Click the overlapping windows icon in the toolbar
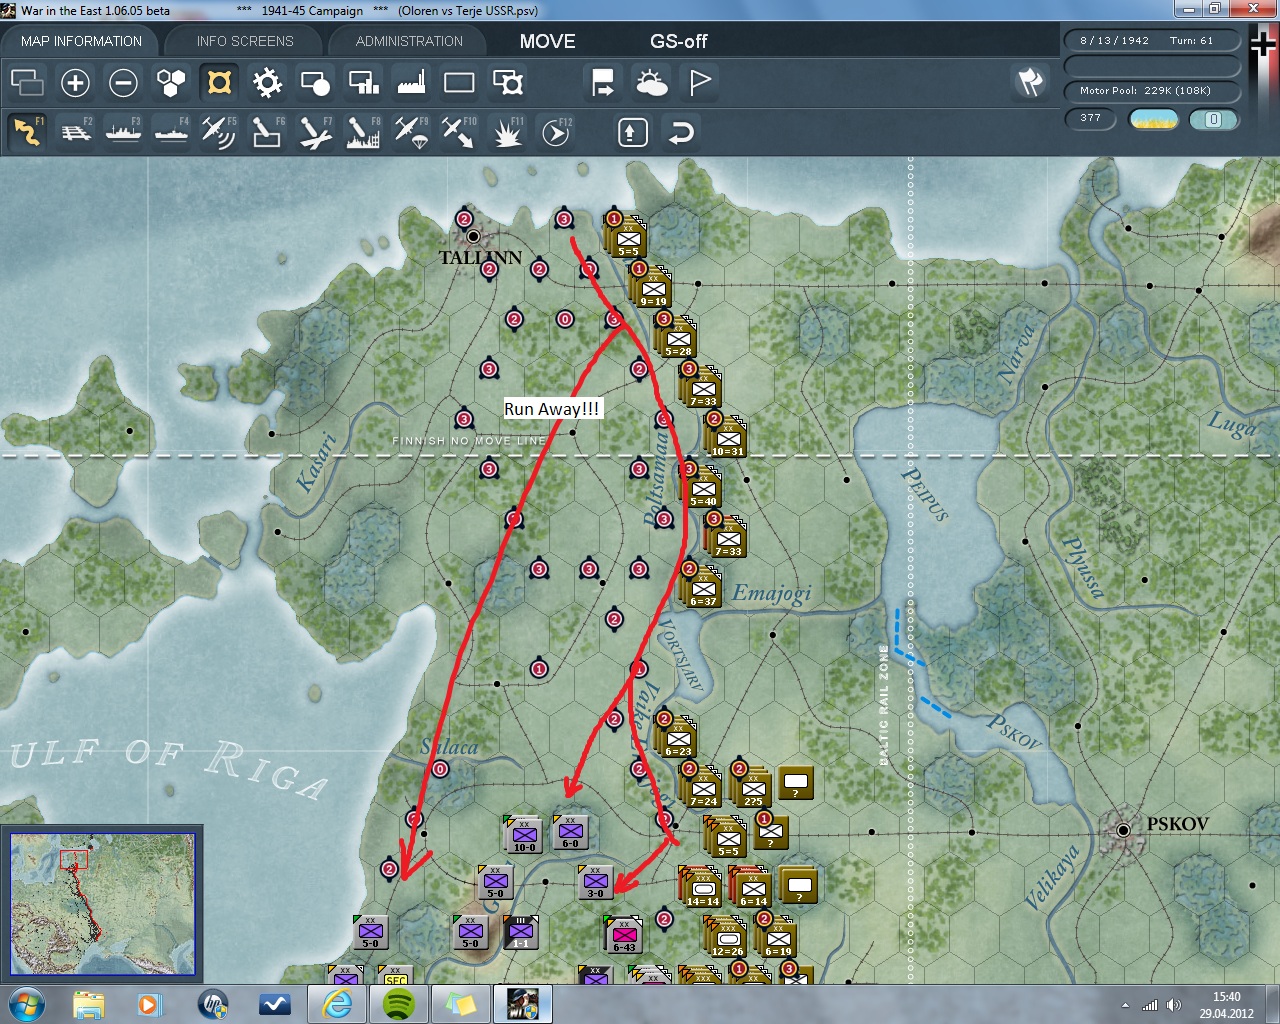 pyautogui.click(x=27, y=82)
